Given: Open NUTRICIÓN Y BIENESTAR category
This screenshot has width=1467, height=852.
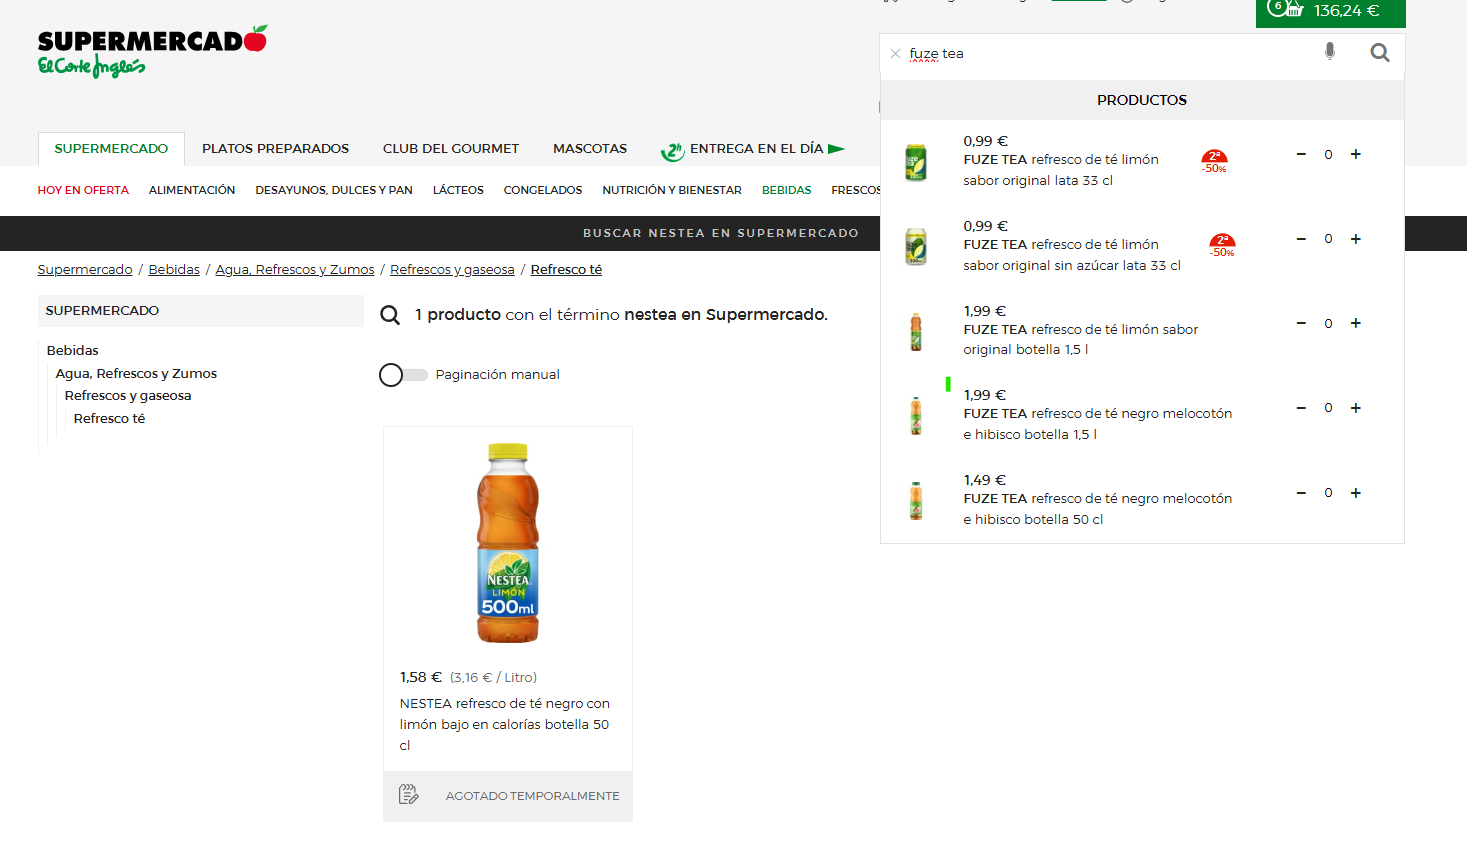Looking at the screenshot, I should point(672,190).
